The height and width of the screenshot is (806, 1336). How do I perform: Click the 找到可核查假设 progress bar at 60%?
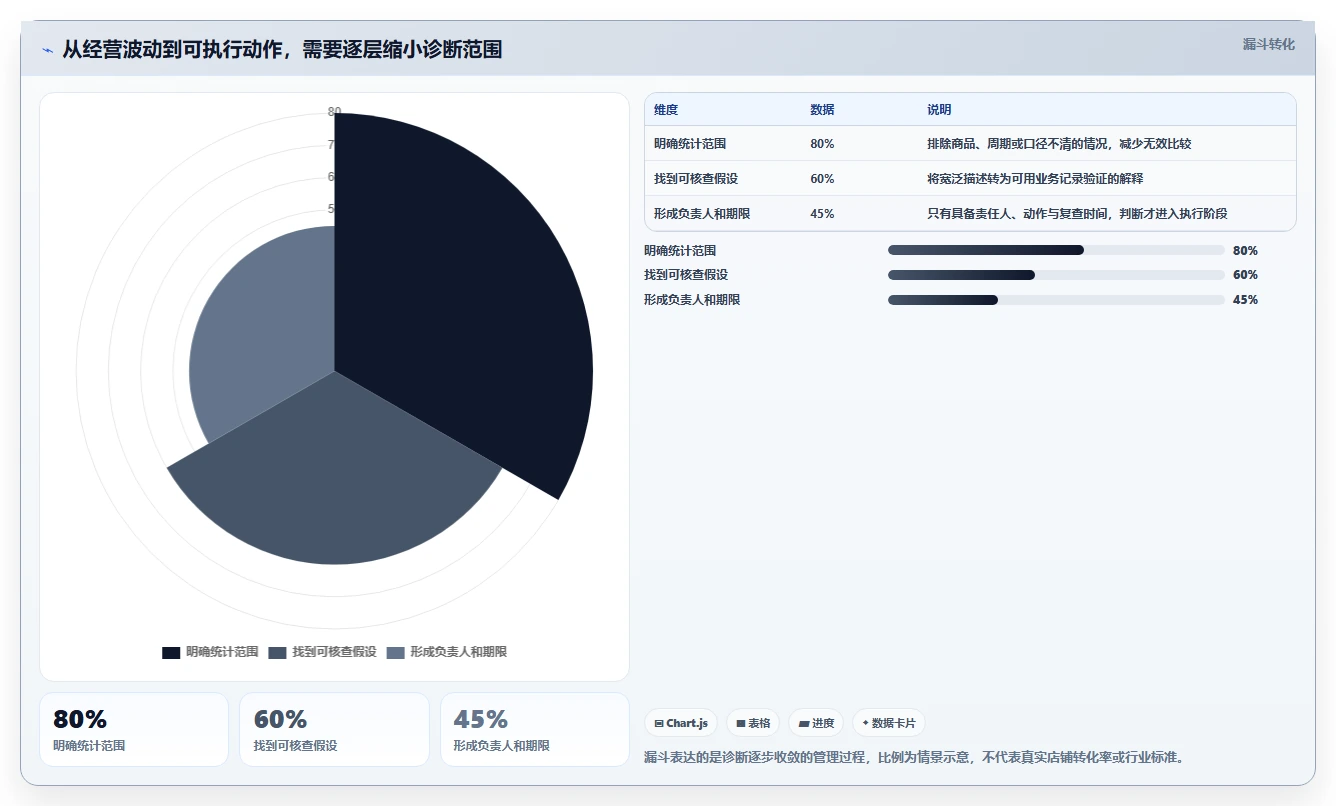(1056, 275)
